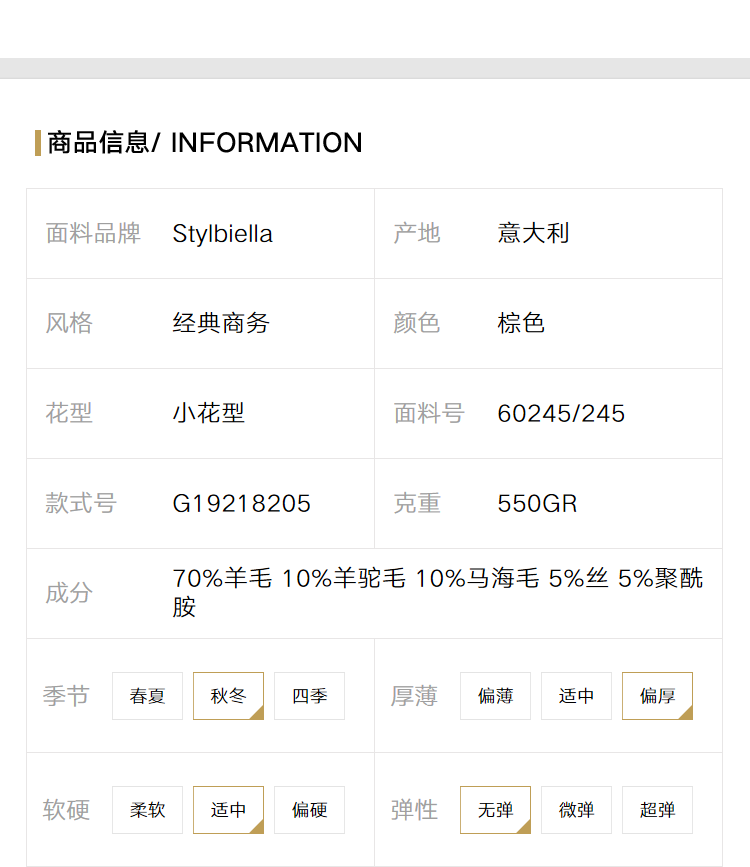The image size is (750, 867).
Task: Click the Stylbiella fabric brand value
Action: tap(222, 234)
